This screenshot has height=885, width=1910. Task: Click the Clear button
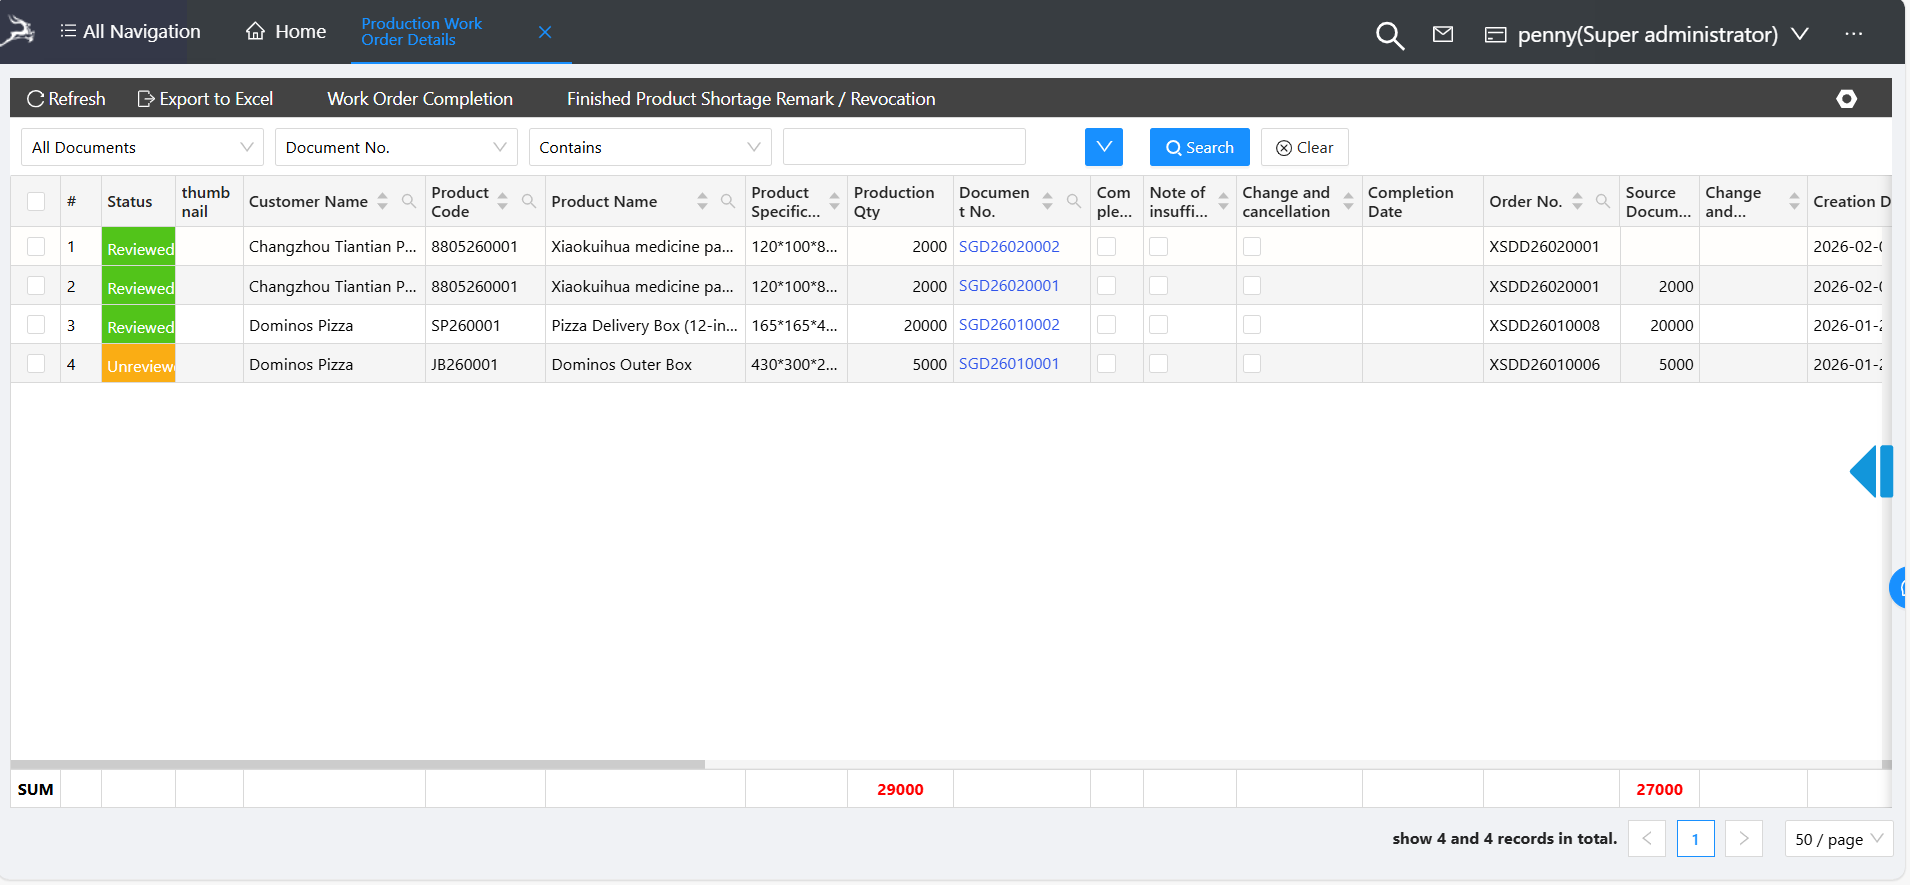pos(1304,147)
